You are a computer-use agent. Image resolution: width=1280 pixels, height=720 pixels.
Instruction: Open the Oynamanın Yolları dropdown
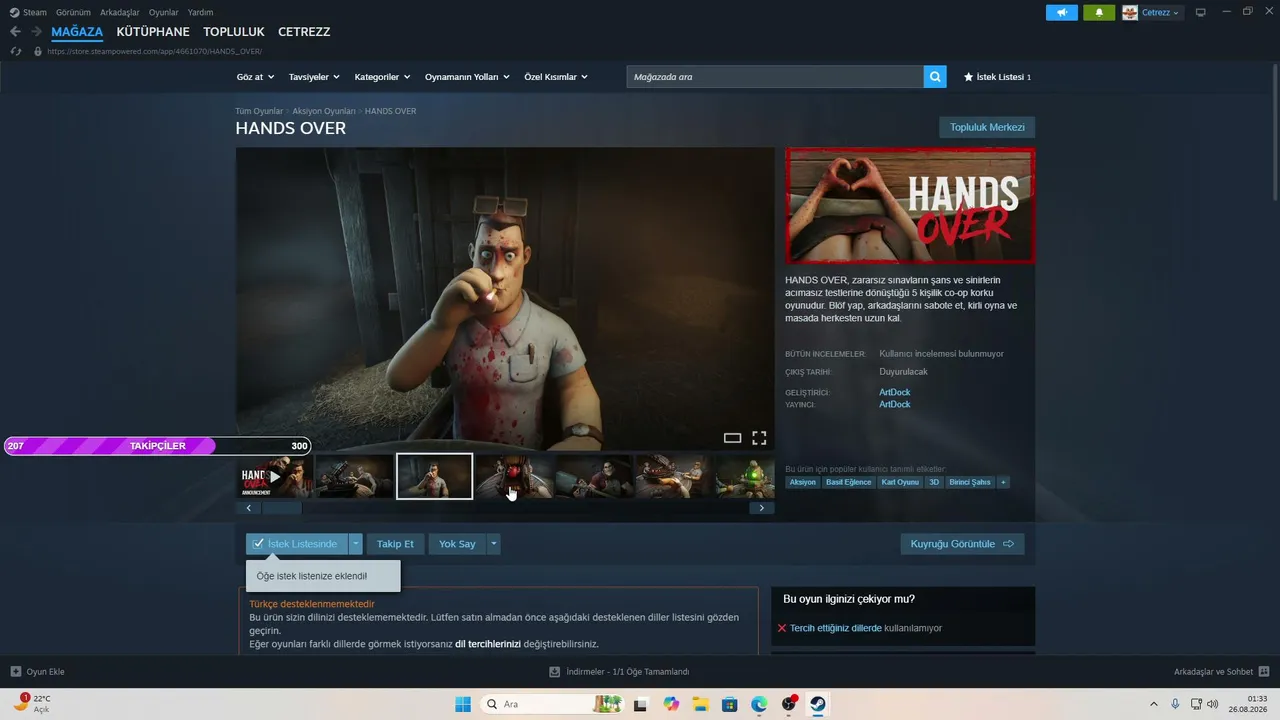pyautogui.click(x=468, y=77)
